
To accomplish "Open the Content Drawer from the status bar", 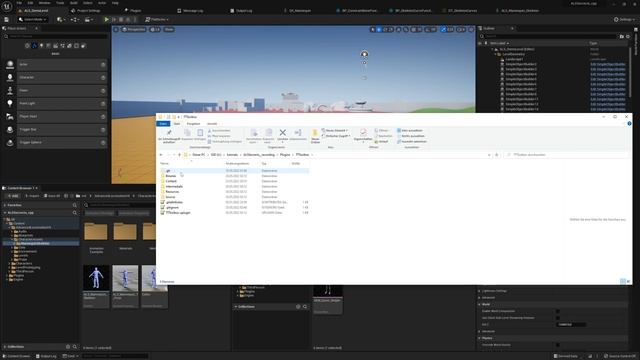I will [17, 356].
